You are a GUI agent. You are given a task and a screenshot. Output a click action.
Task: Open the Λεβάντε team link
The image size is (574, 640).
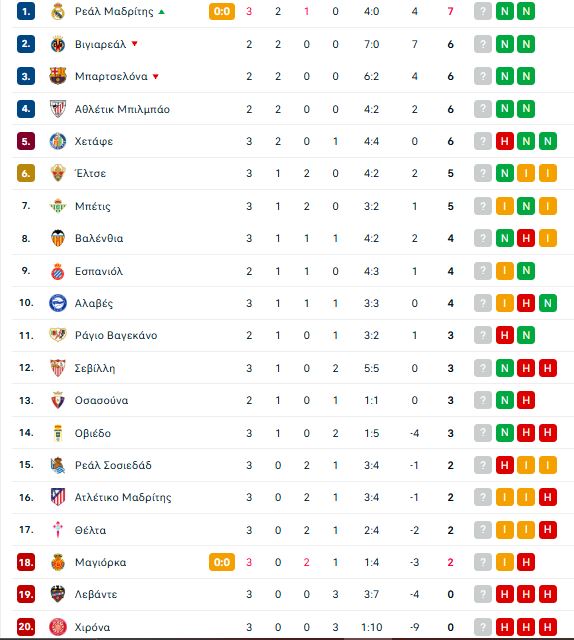coord(96,594)
